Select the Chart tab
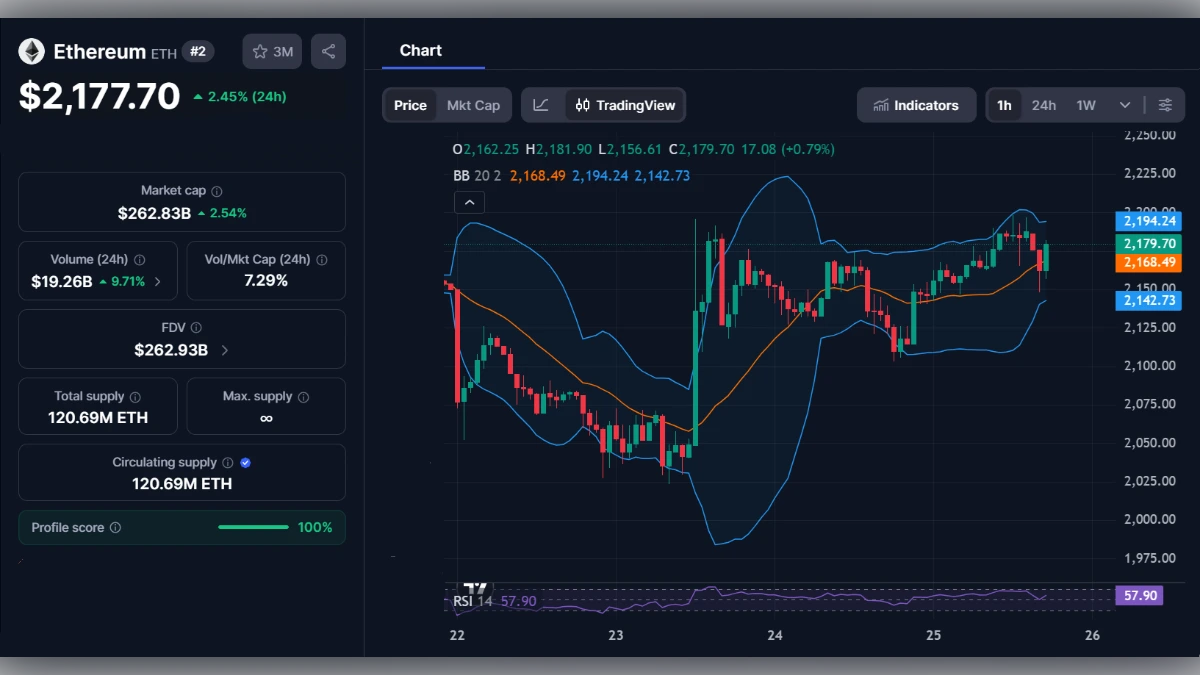Viewport: 1200px width, 675px height. pos(420,50)
